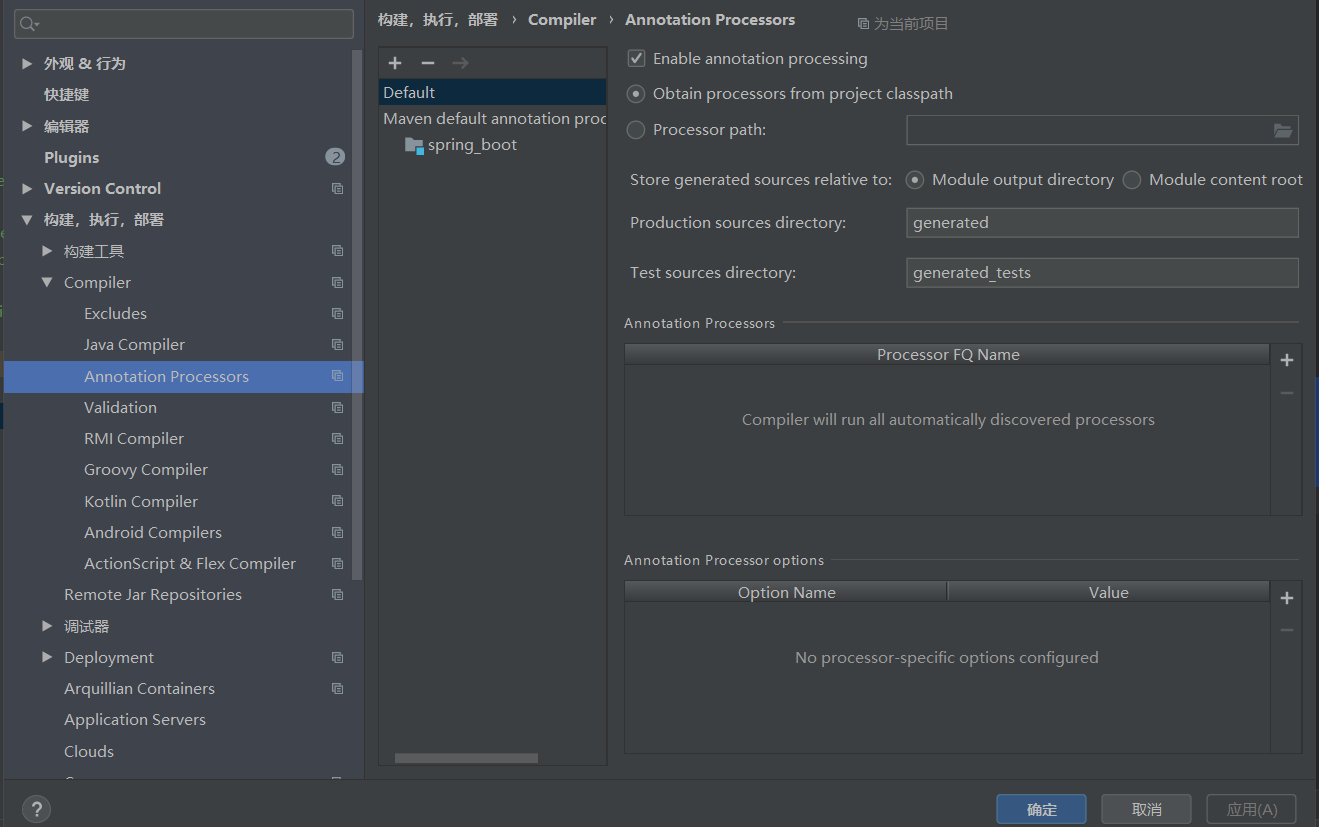Expand the 编辑器 section
This screenshot has height=827, width=1319.
(x=27, y=126)
